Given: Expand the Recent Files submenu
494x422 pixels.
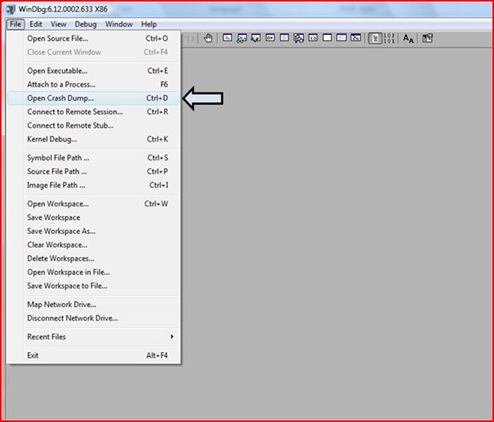Looking at the screenshot, I should [93, 337].
